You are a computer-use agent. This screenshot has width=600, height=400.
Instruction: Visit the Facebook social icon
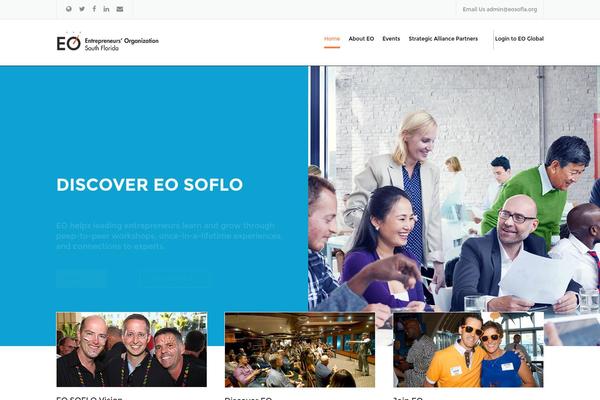click(94, 9)
